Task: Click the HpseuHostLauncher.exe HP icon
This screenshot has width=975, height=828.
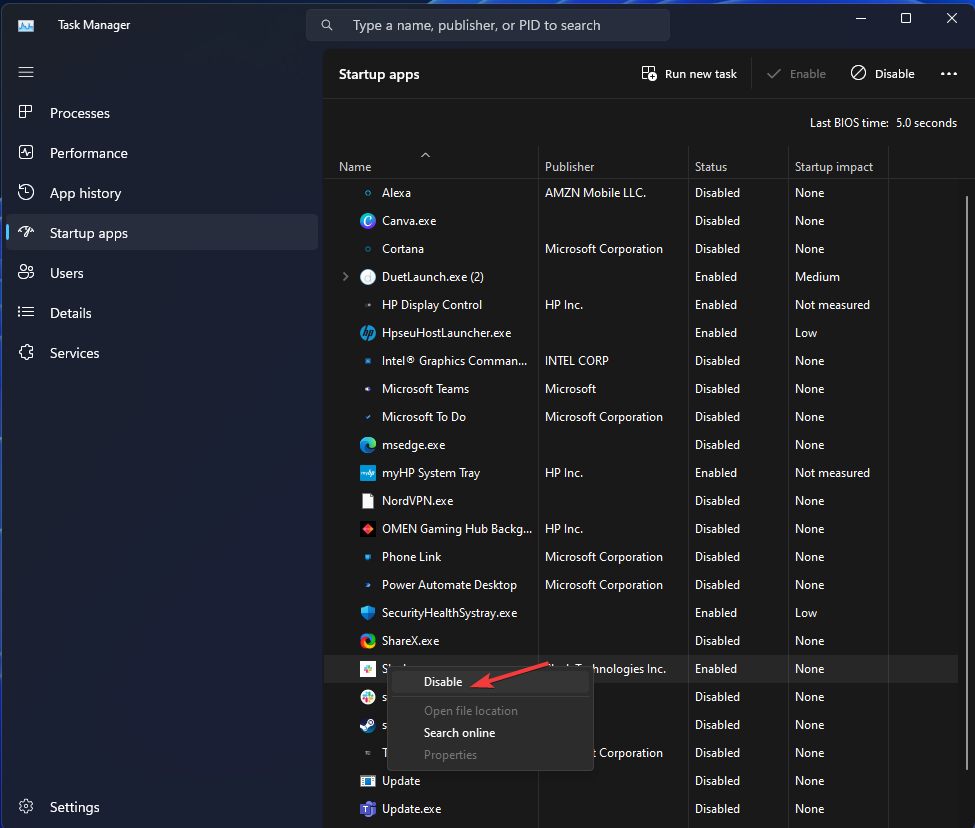Action: coord(368,333)
